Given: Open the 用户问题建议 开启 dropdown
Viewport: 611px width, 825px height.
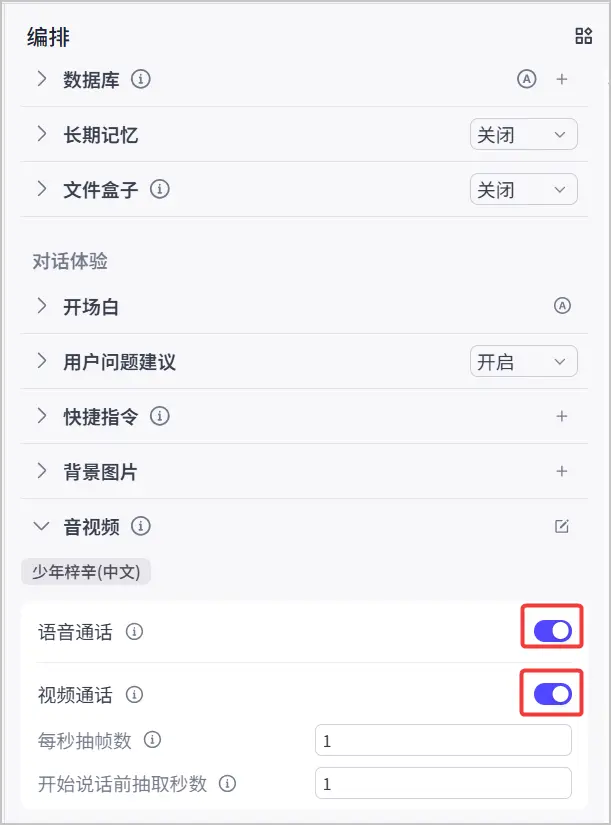Looking at the screenshot, I should (523, 361).
